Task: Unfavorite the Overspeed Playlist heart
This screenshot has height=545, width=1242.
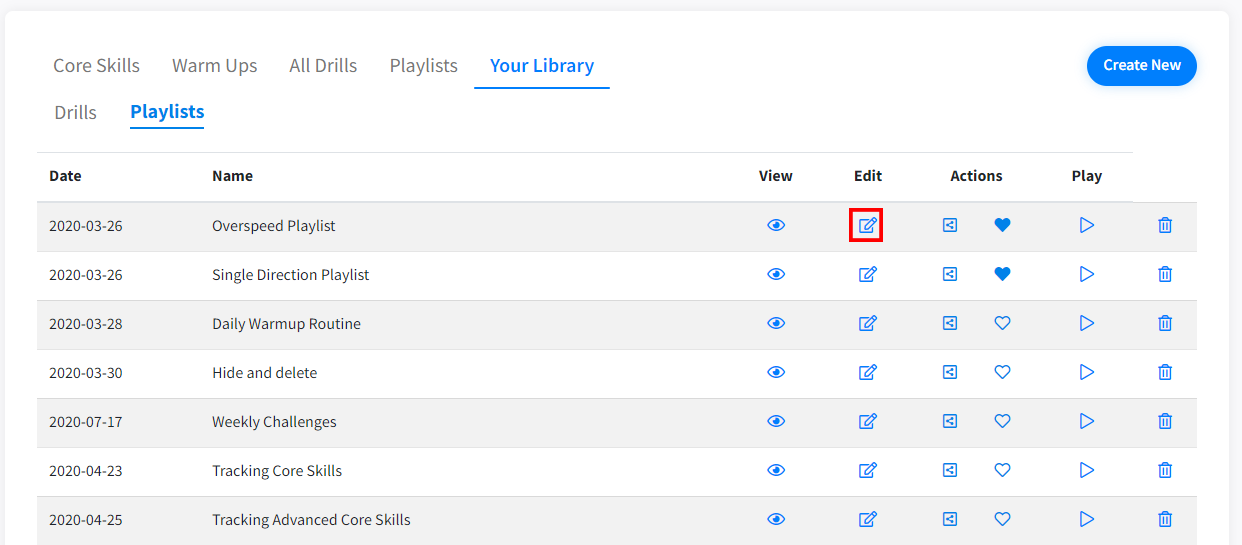Action: click(x=1002, y=225)
